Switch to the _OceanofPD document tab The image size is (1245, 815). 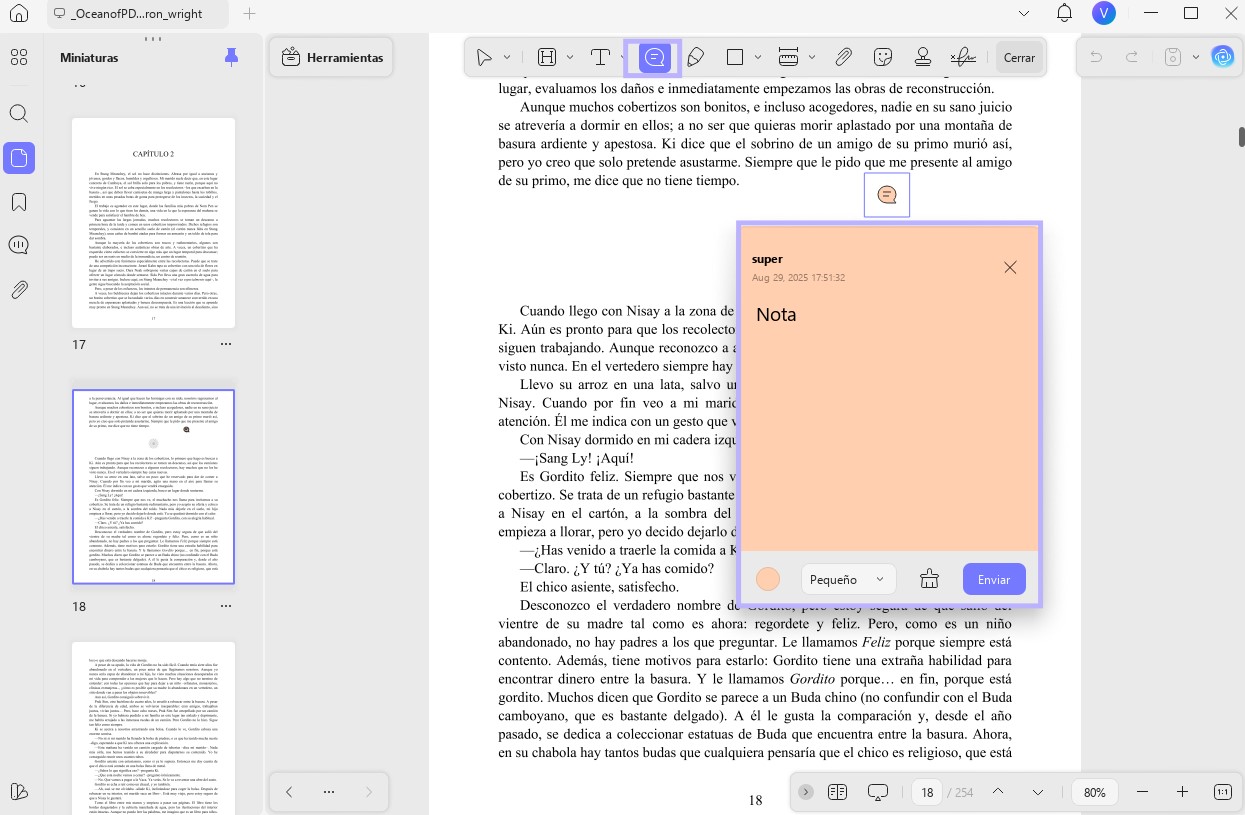[x=137, y=13]
